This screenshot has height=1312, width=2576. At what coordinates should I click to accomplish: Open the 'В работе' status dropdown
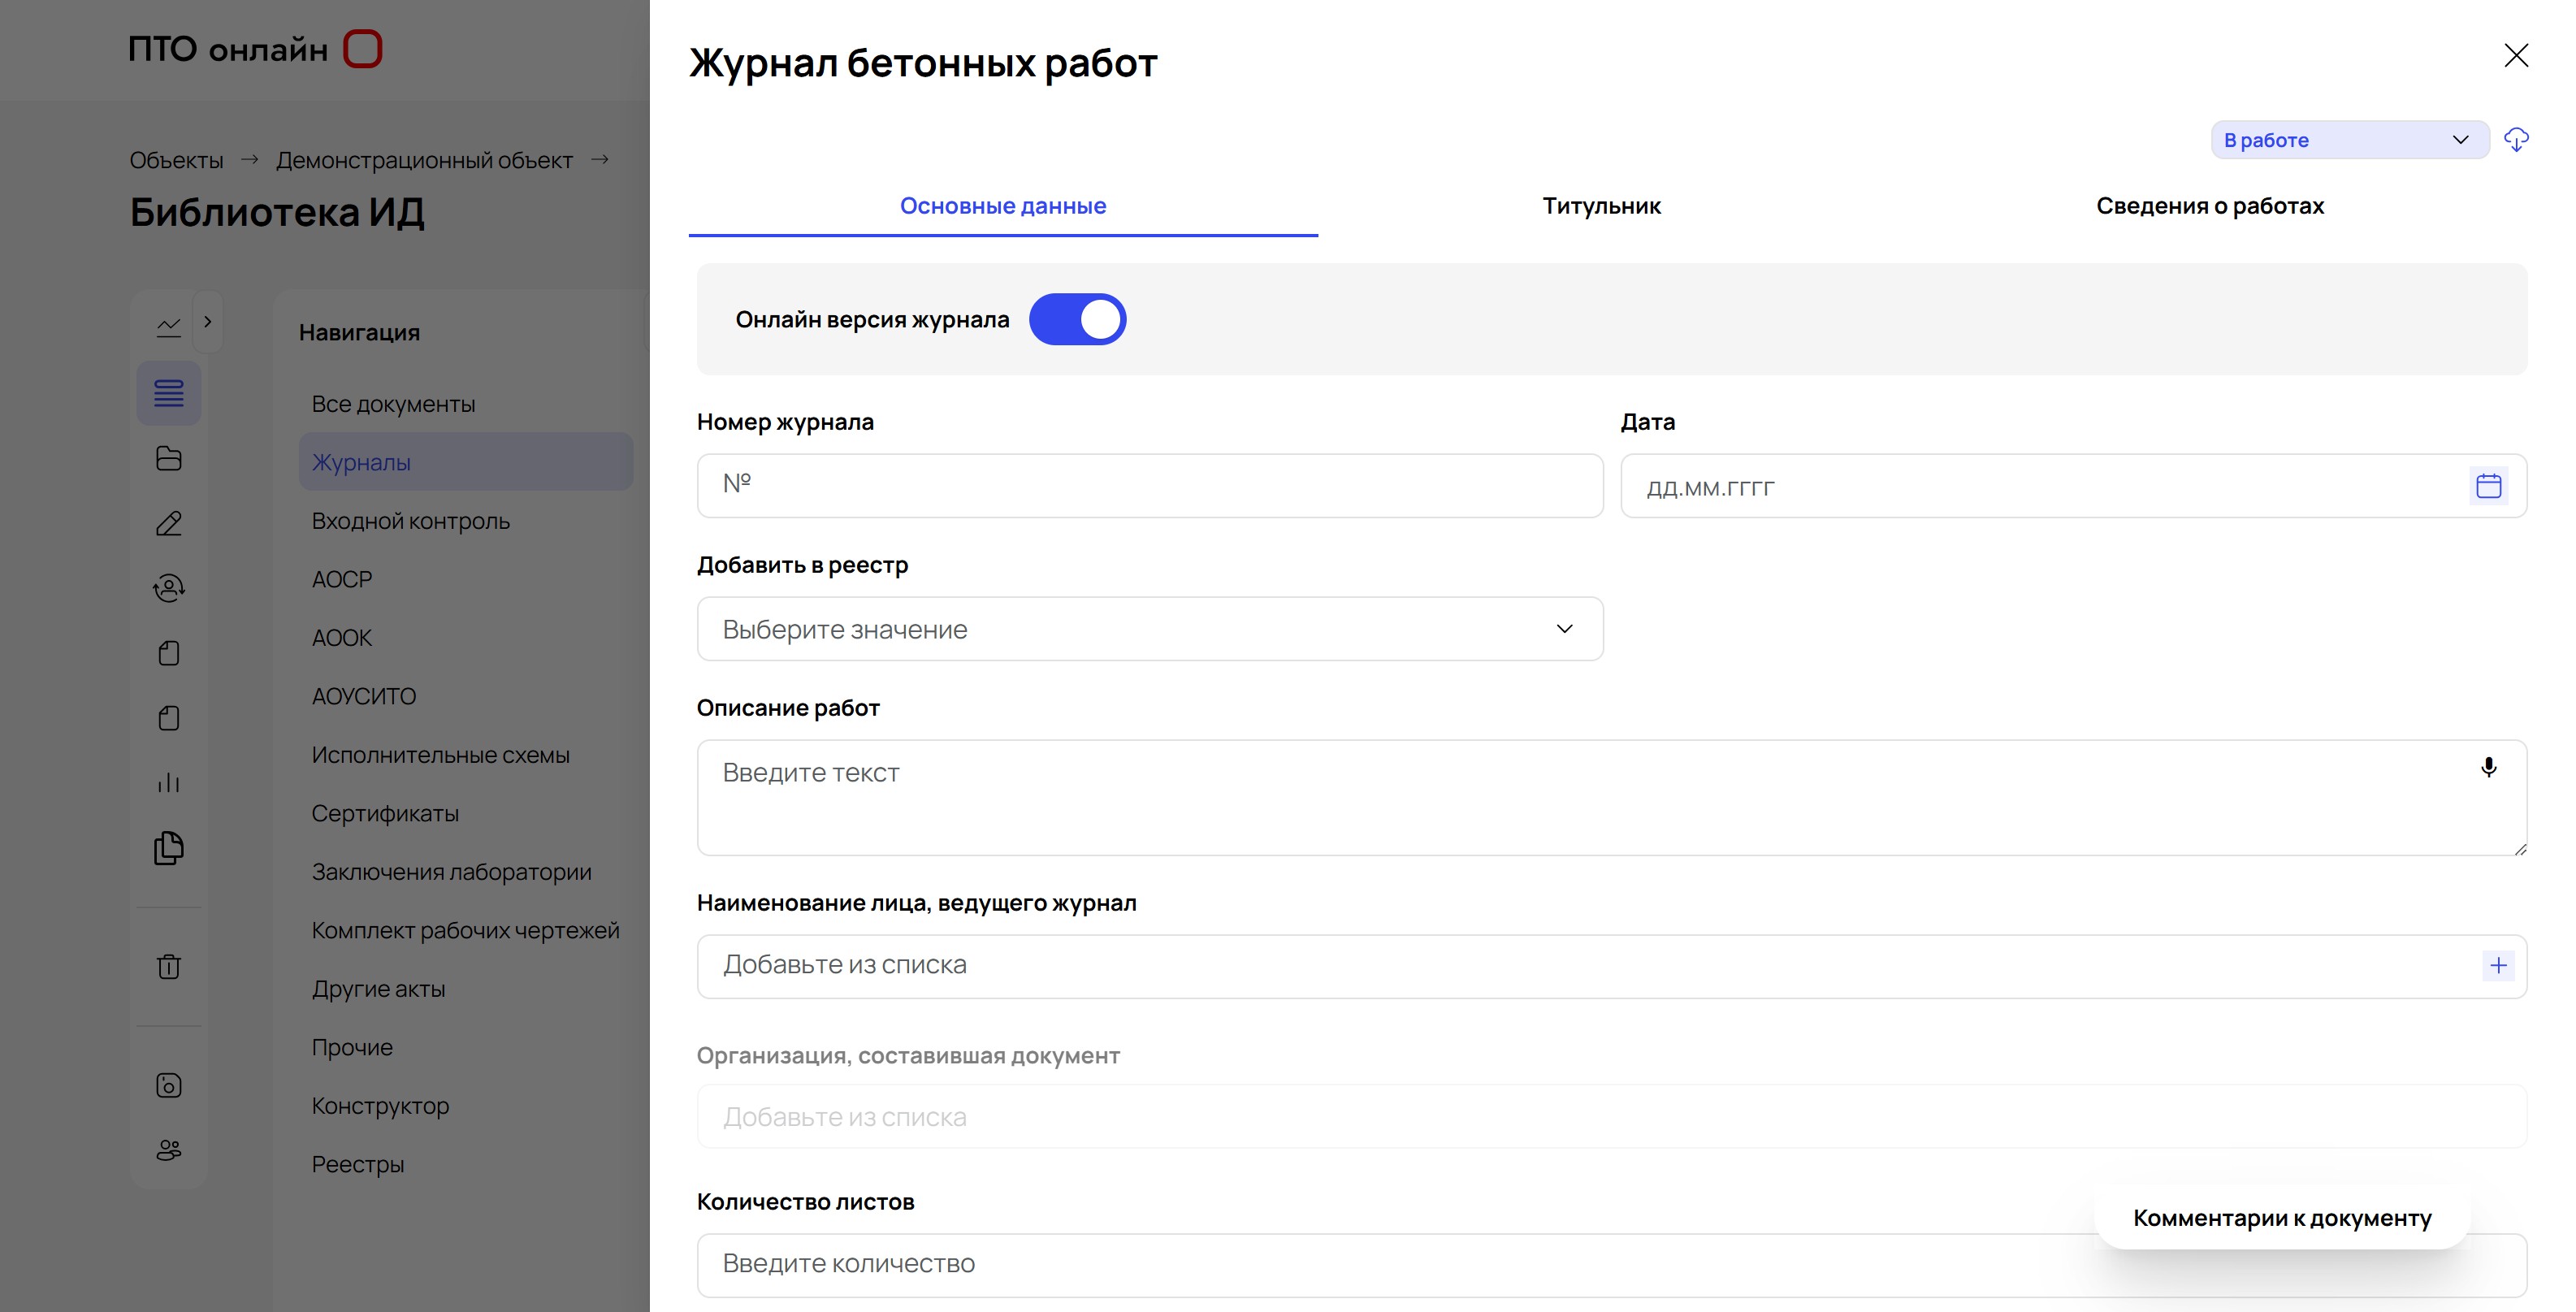(x=2349, y=140)
